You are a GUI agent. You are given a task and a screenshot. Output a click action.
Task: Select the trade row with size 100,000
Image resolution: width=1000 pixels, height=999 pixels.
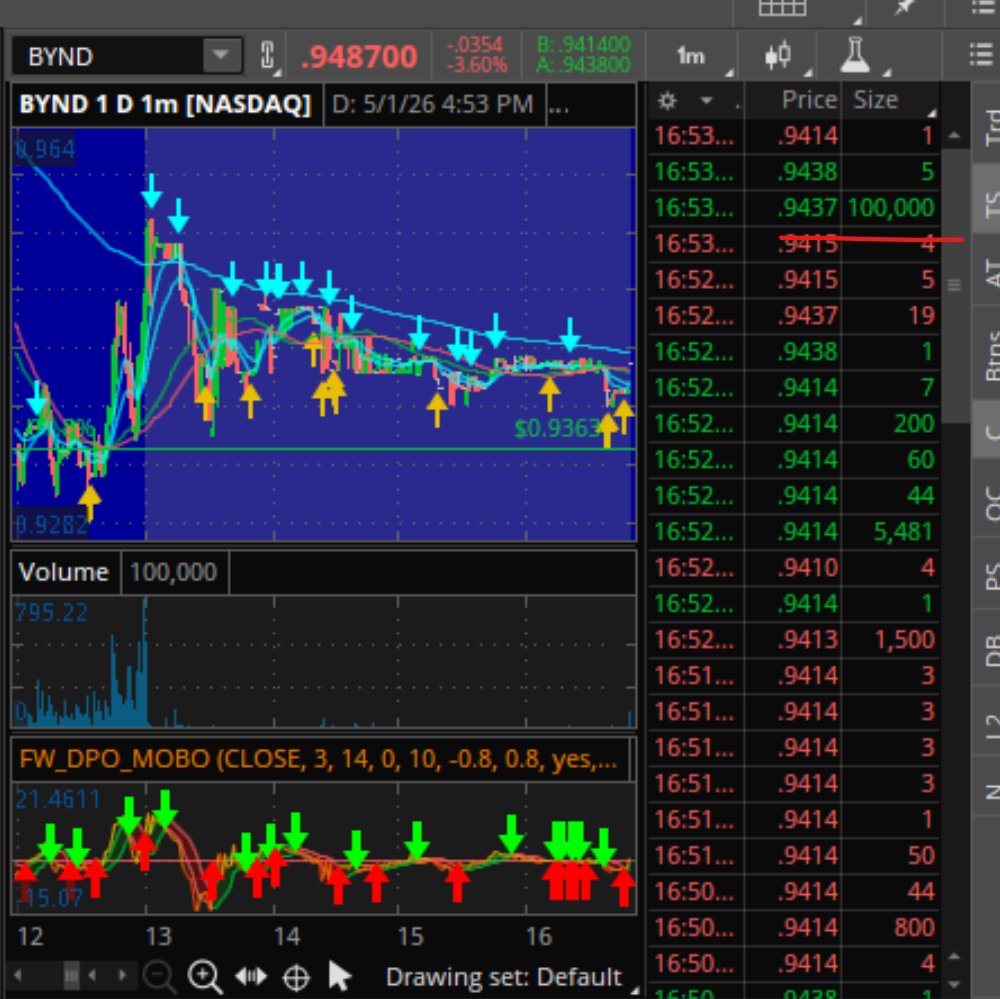[795, 207]
